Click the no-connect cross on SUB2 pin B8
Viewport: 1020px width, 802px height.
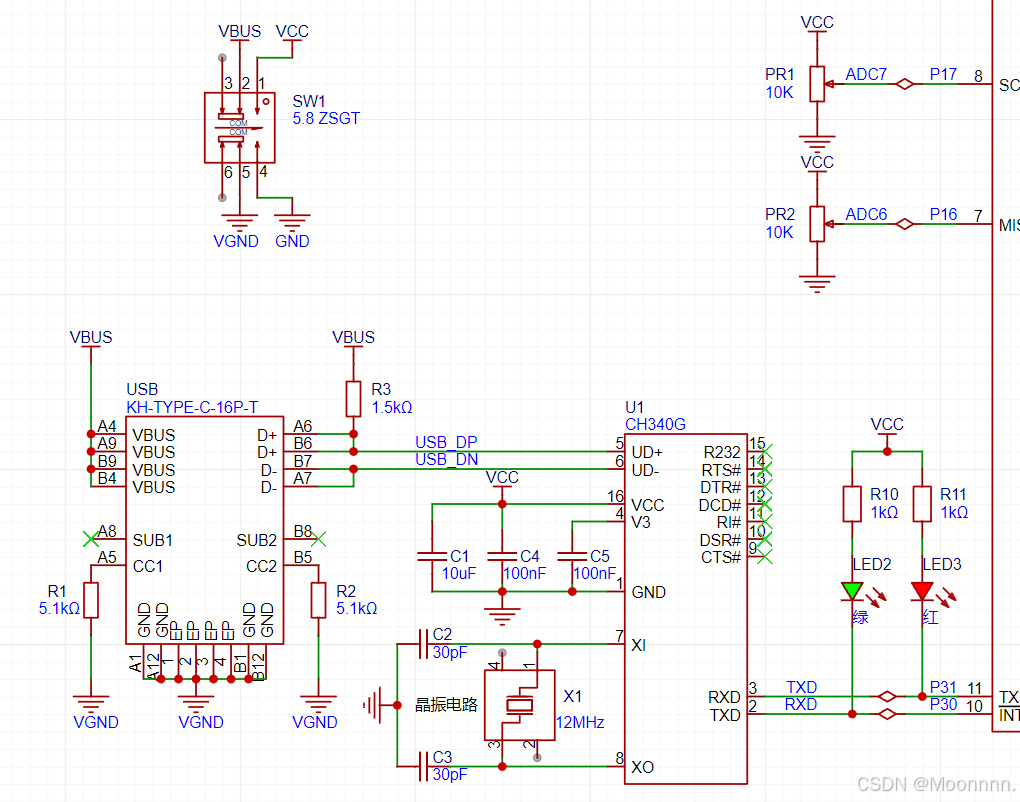318,539
